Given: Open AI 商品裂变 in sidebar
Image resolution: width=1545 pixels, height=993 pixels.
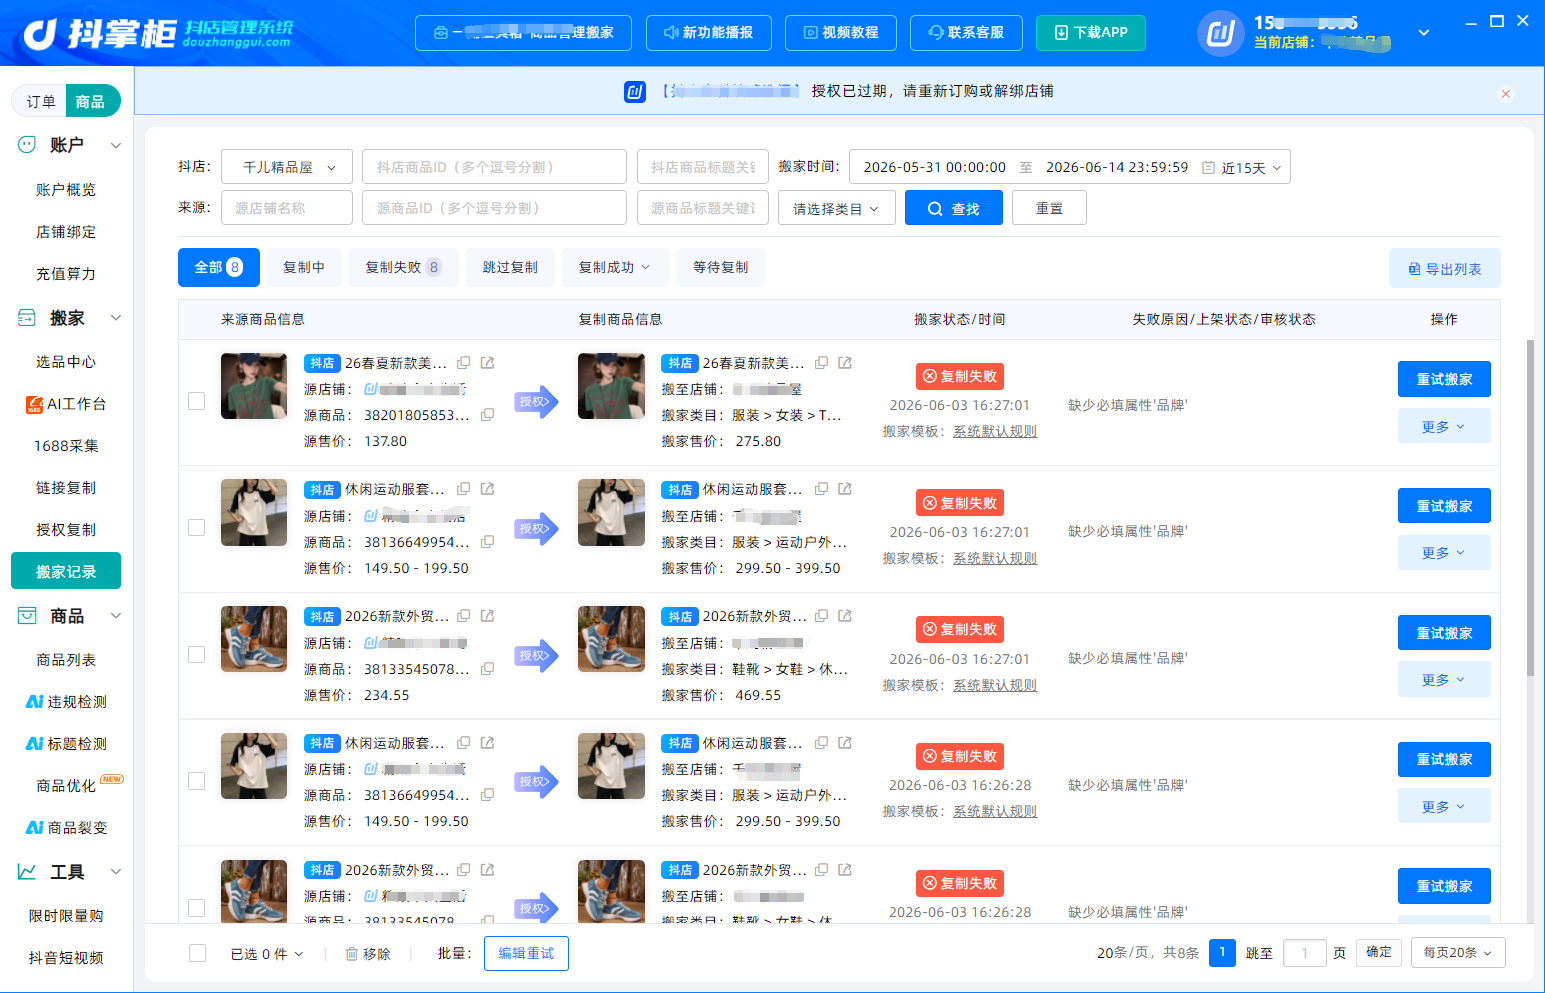Looking at the screenshot, I should (x=66, y=828).
